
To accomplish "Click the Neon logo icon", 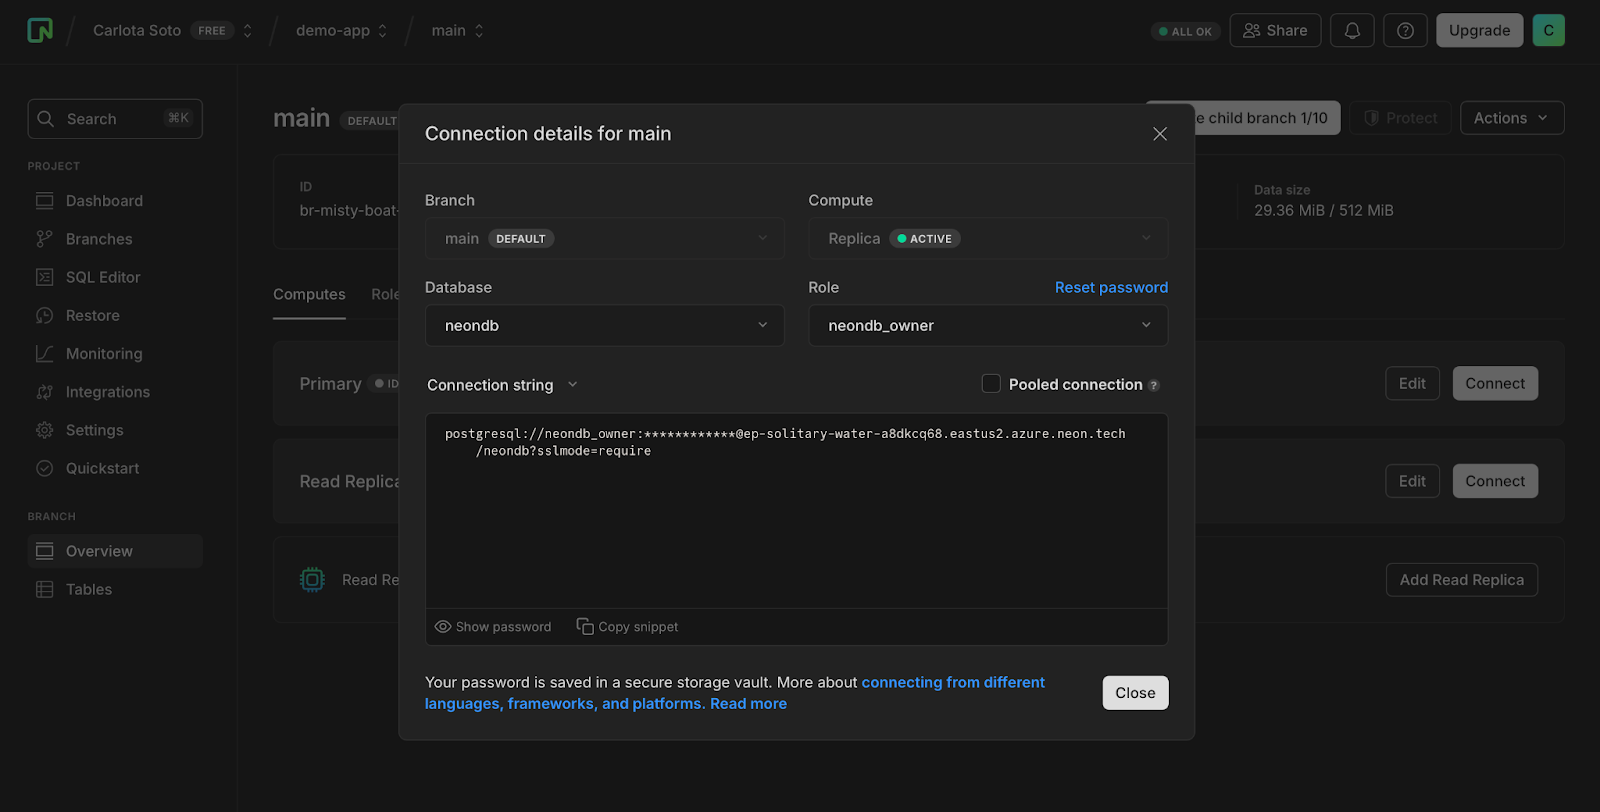I will pyautogui.click(x=40, y=30).
